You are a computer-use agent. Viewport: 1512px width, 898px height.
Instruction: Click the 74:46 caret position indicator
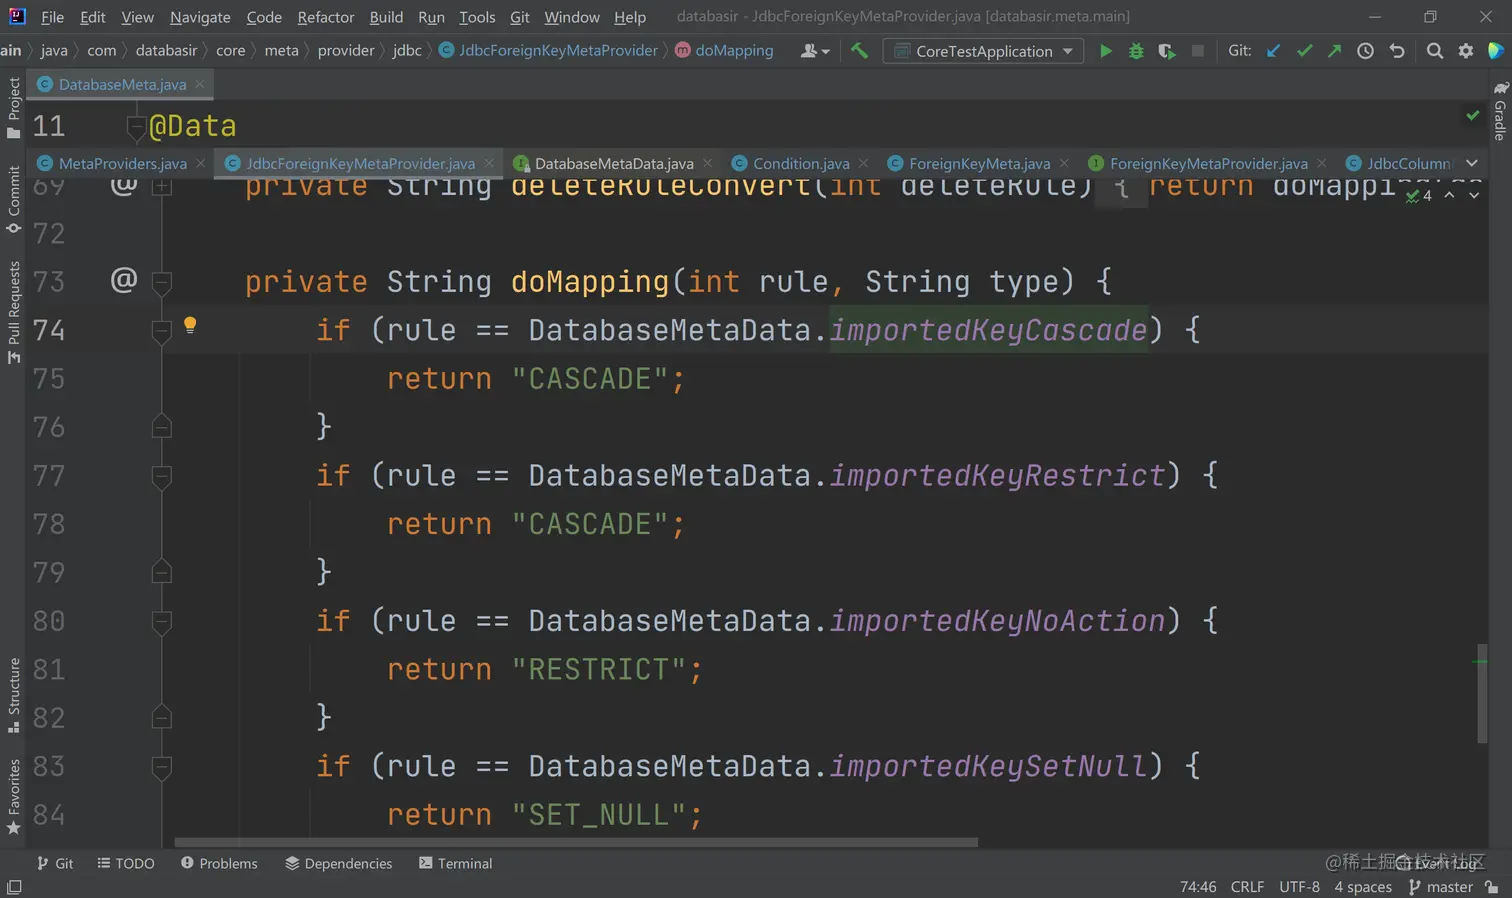[x=1198, y=887]
